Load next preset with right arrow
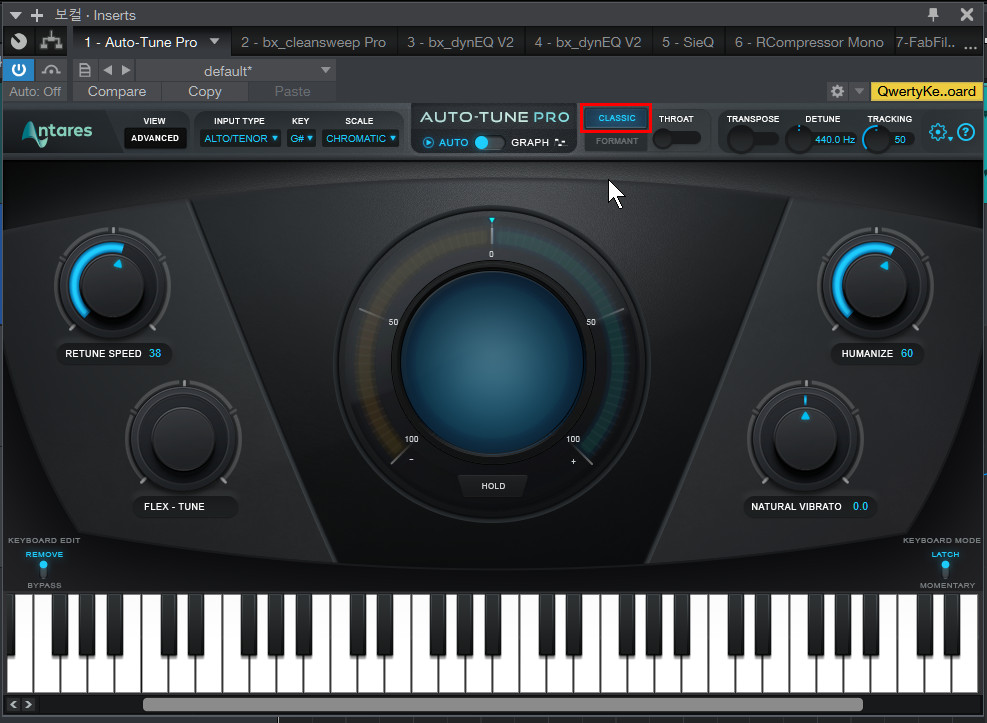Image resolution: width=987 pixels, height=723 pixels. pyautogui.click(x=127, y=70)
